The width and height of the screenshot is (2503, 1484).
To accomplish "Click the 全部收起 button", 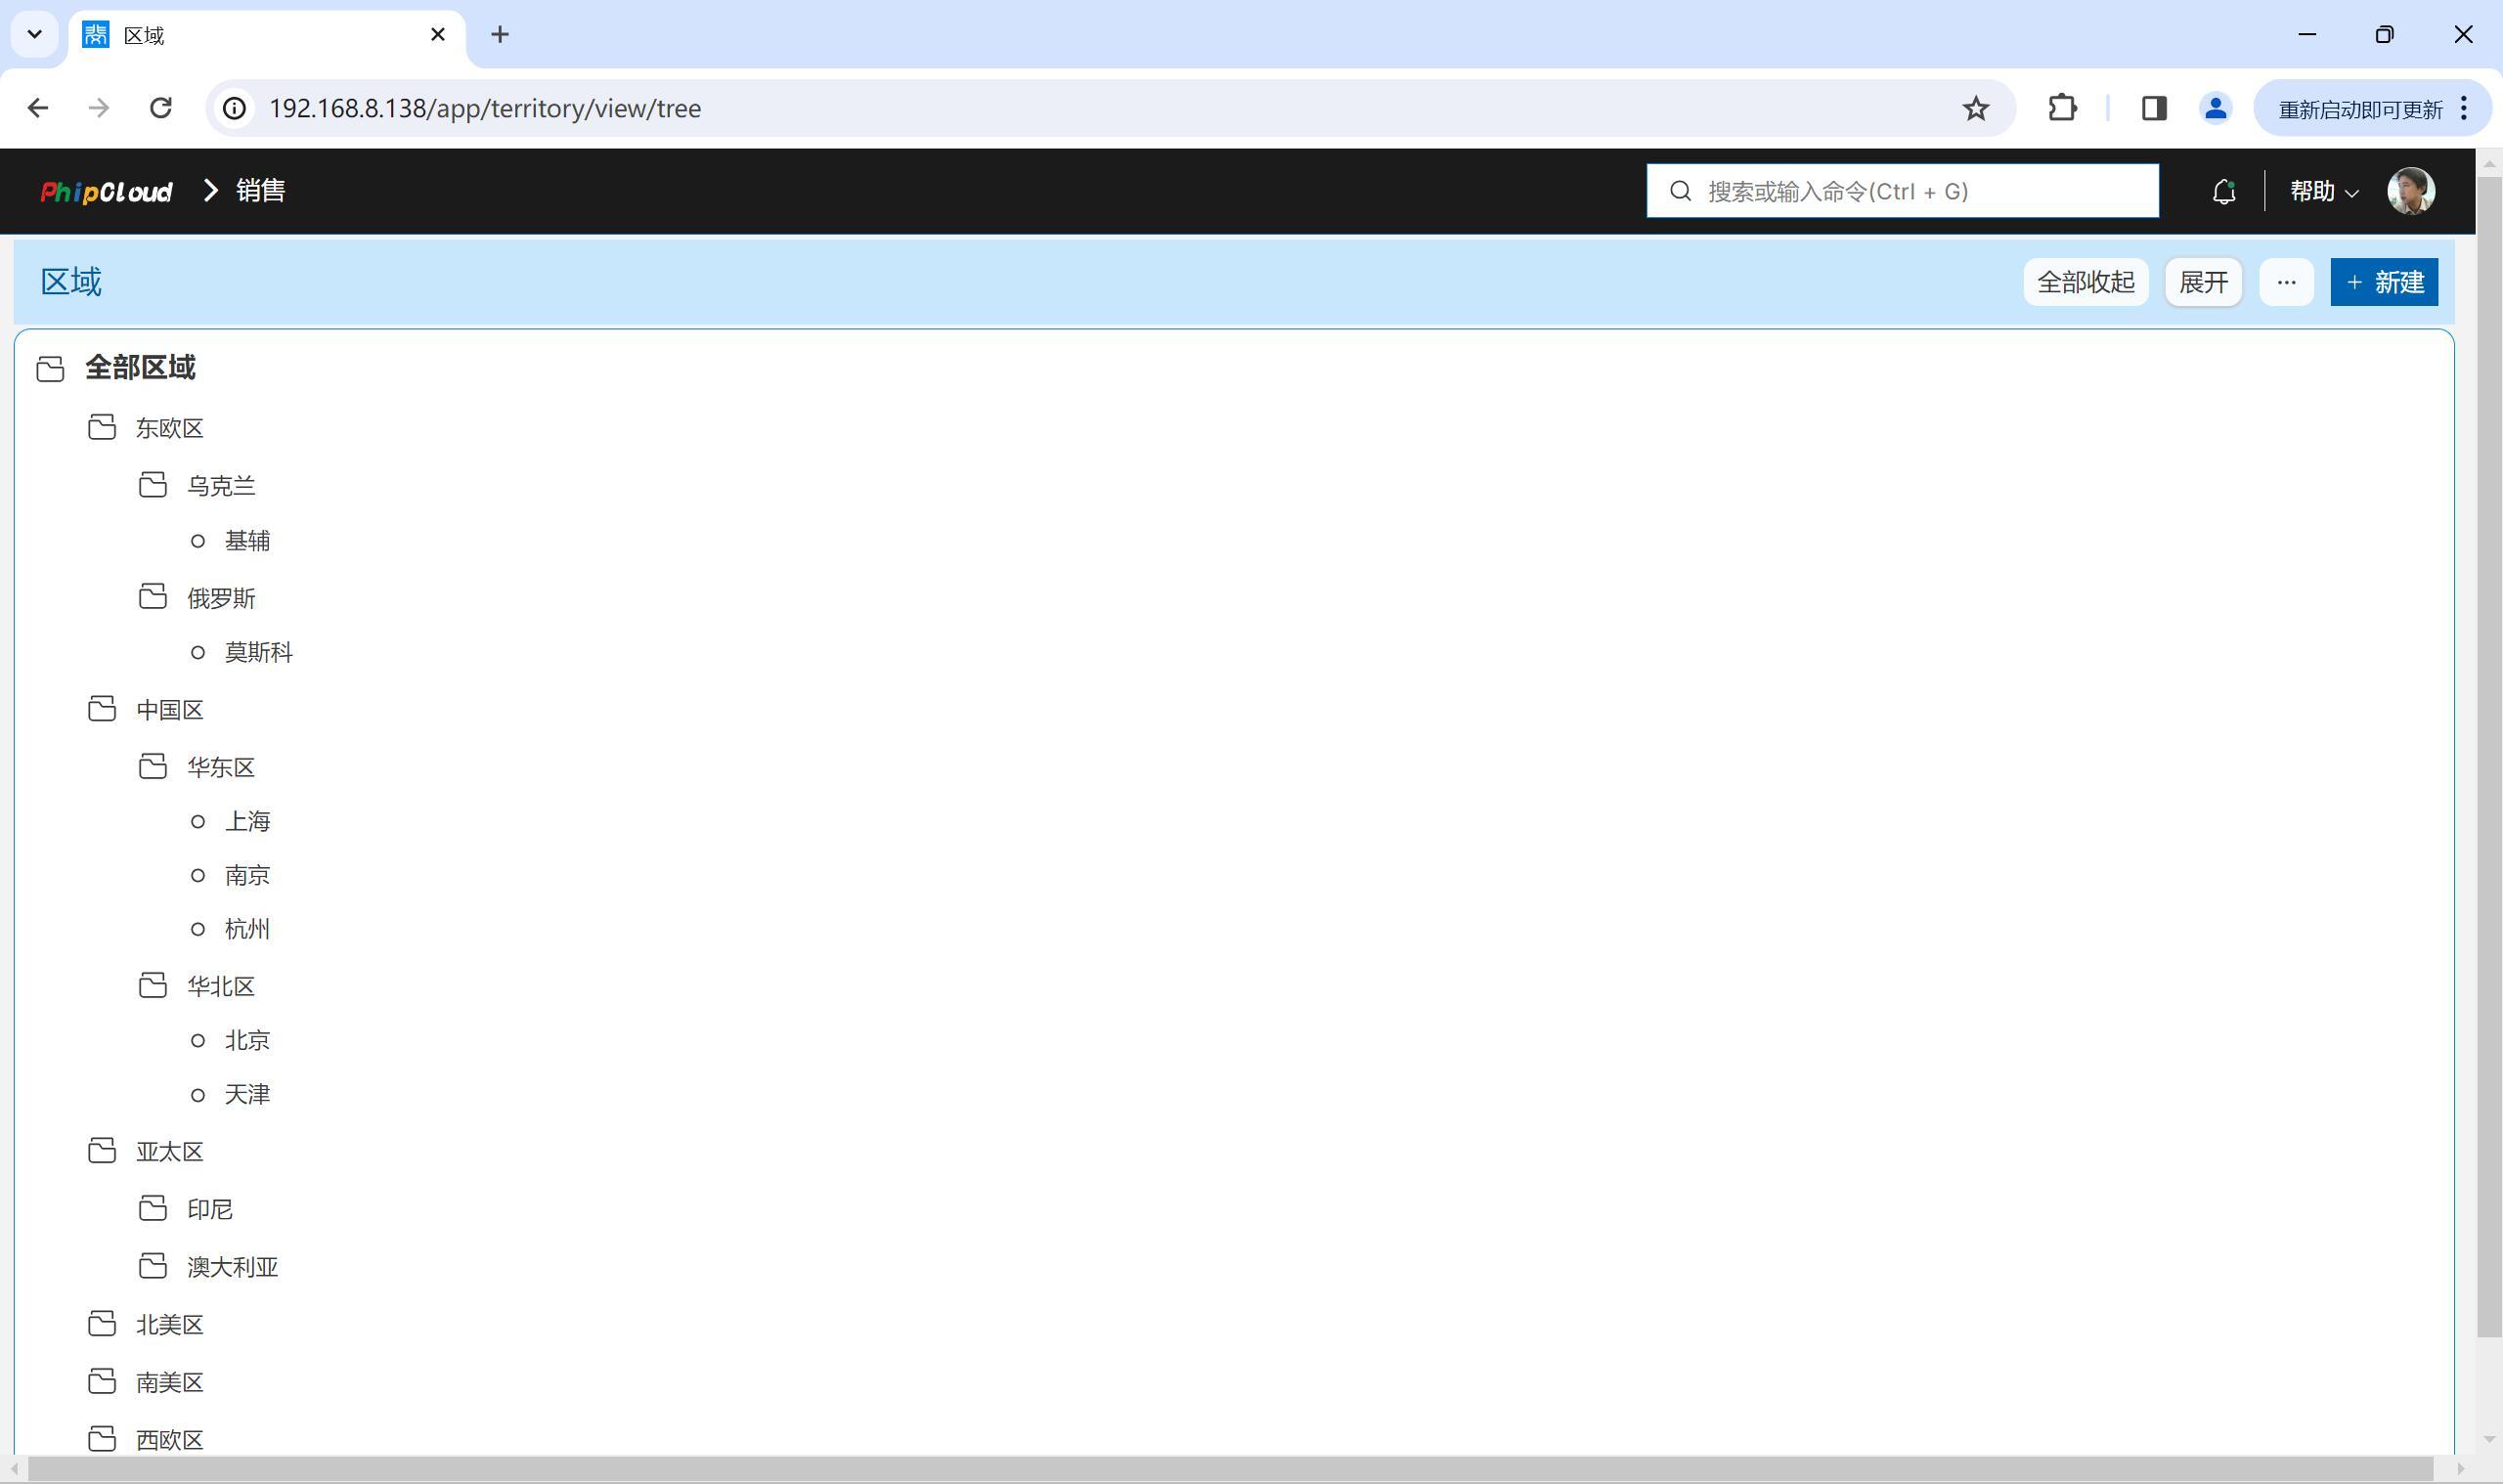I will (x=2085, y=282).
